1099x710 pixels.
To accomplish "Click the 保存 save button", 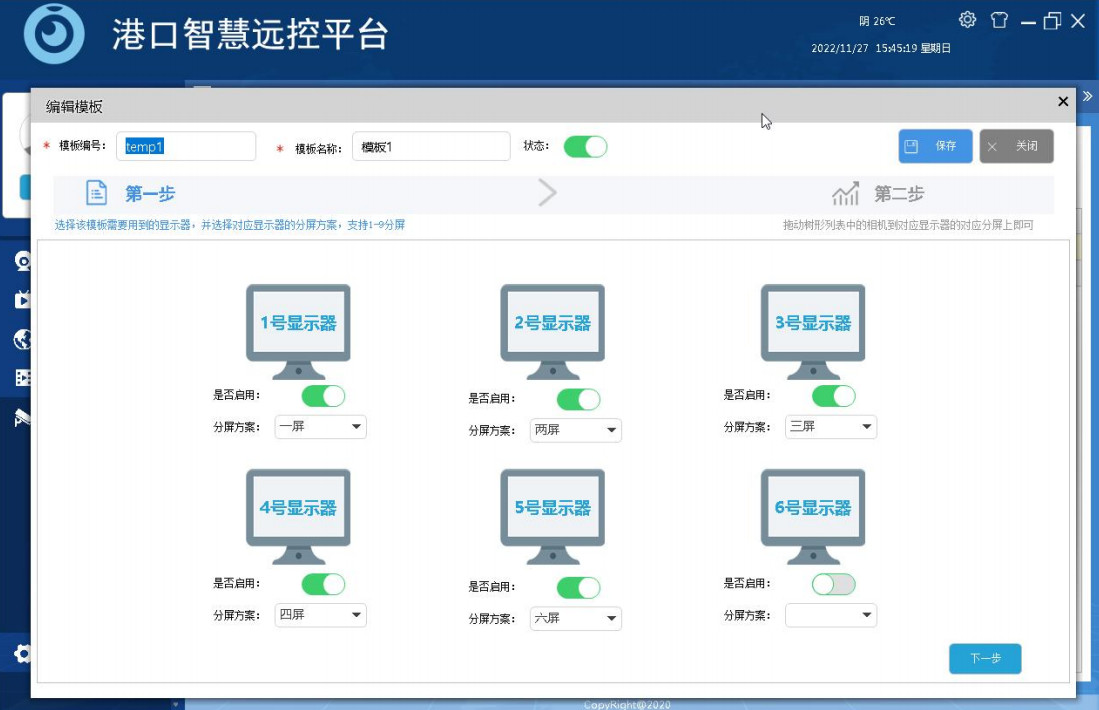I will 935,146.
